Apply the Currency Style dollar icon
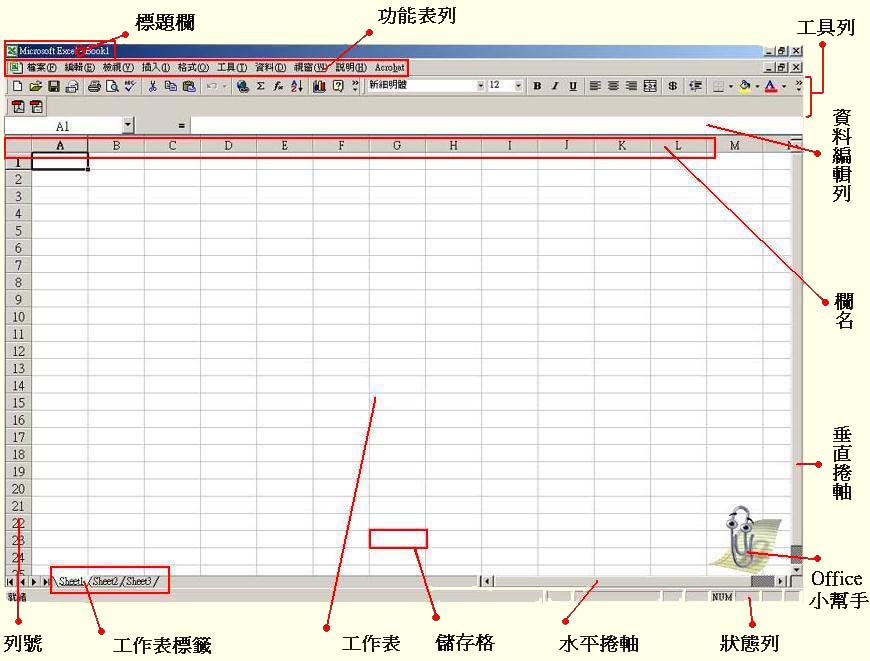 [673, 87]
